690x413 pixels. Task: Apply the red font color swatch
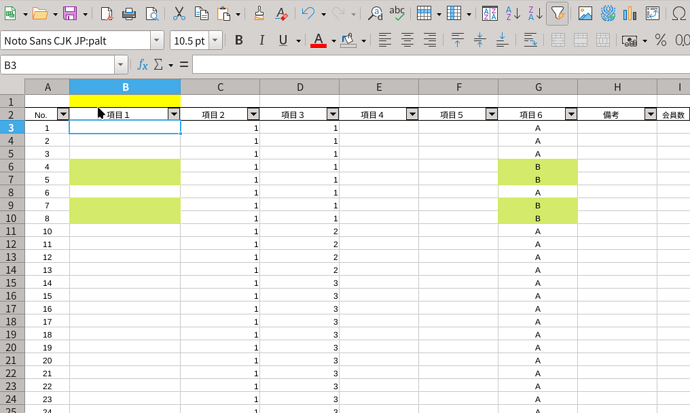click(318, 41)
